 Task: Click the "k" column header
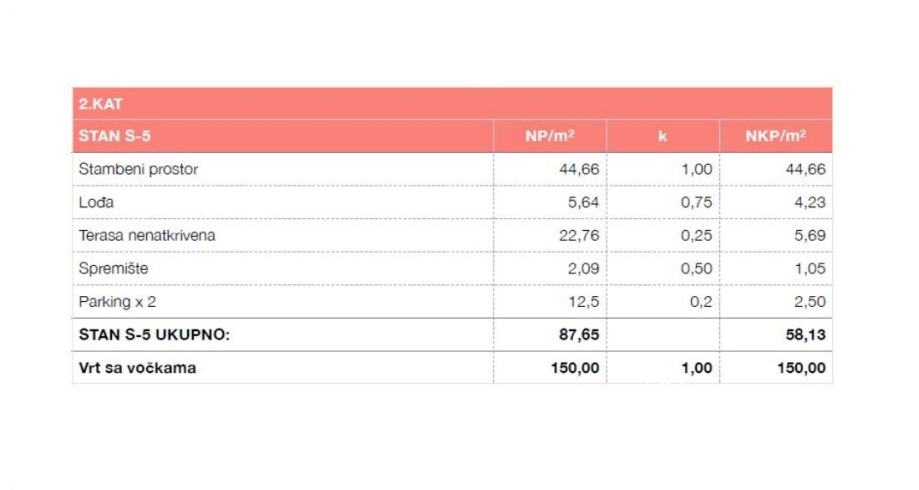[662, 136]
